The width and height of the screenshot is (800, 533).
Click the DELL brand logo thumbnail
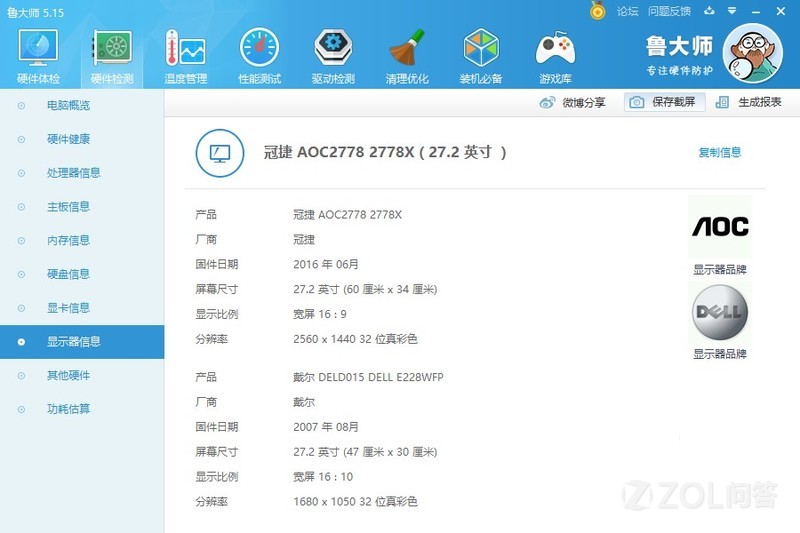pyautogui.click(x=720, y=312)
